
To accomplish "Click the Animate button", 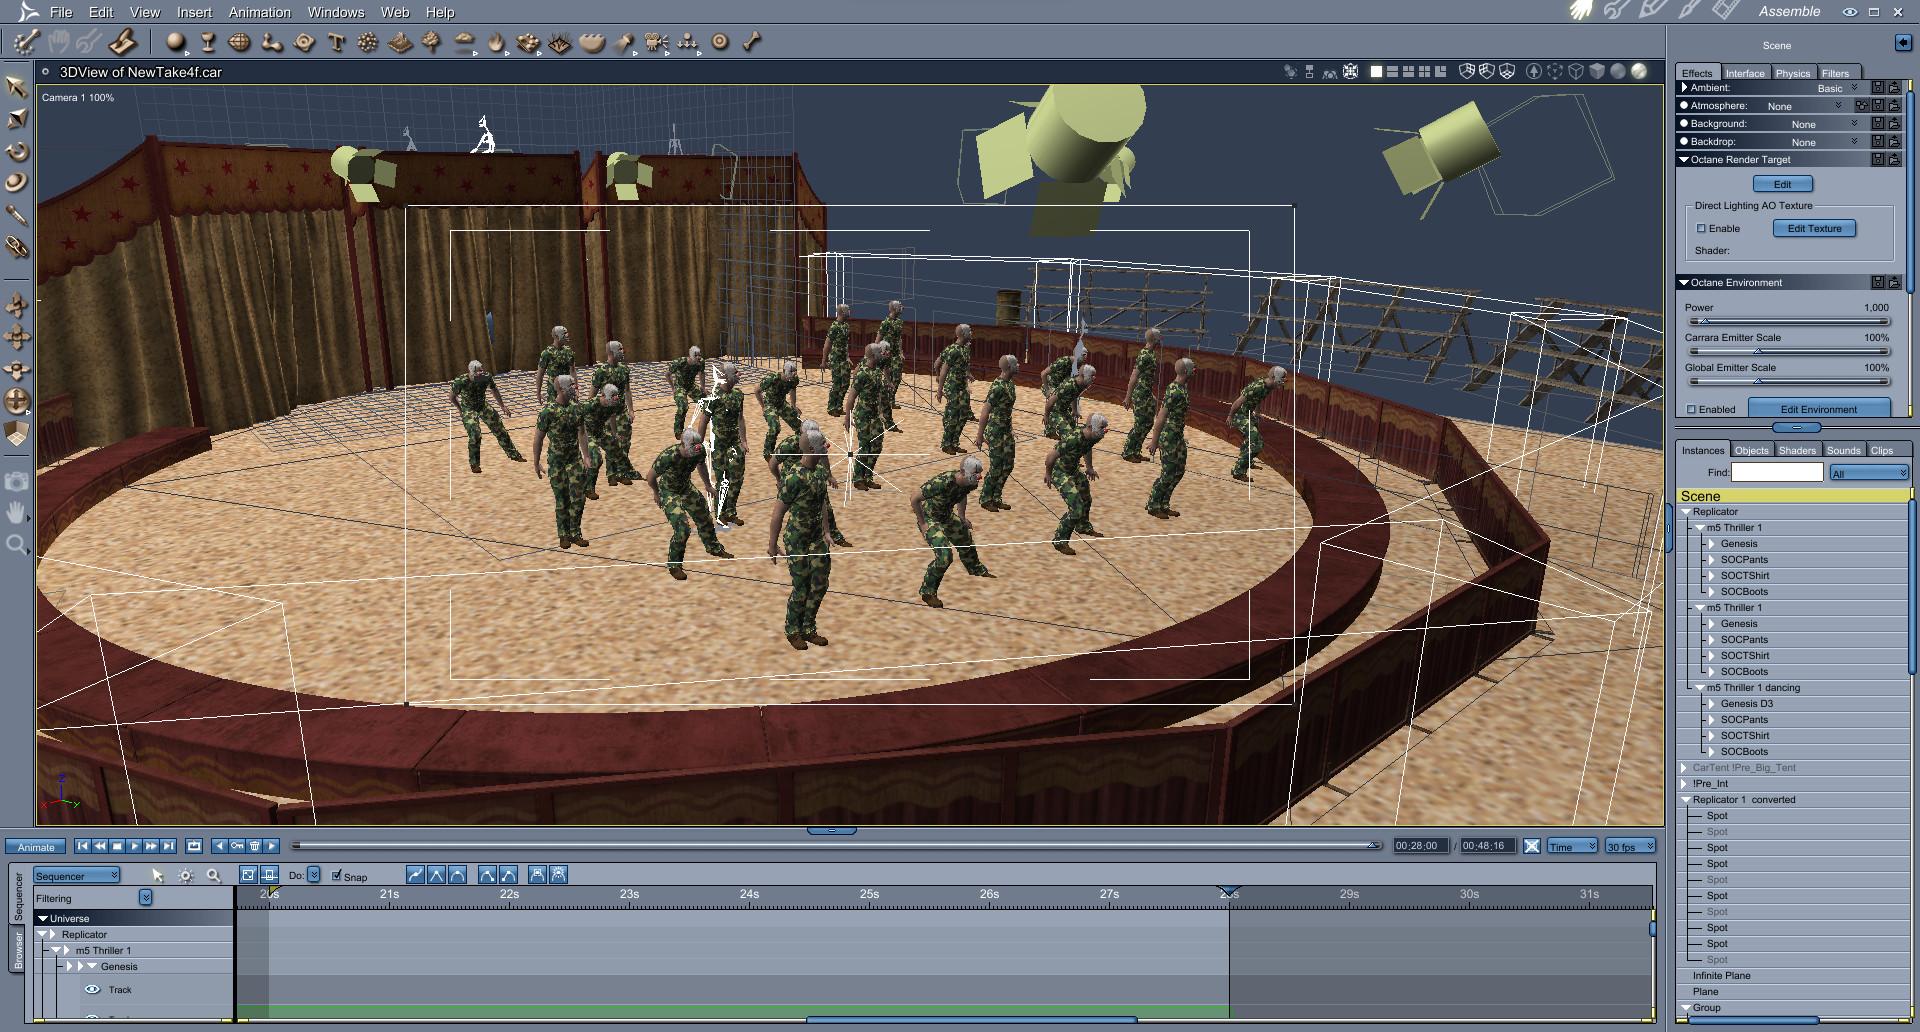I will (36, 847).
